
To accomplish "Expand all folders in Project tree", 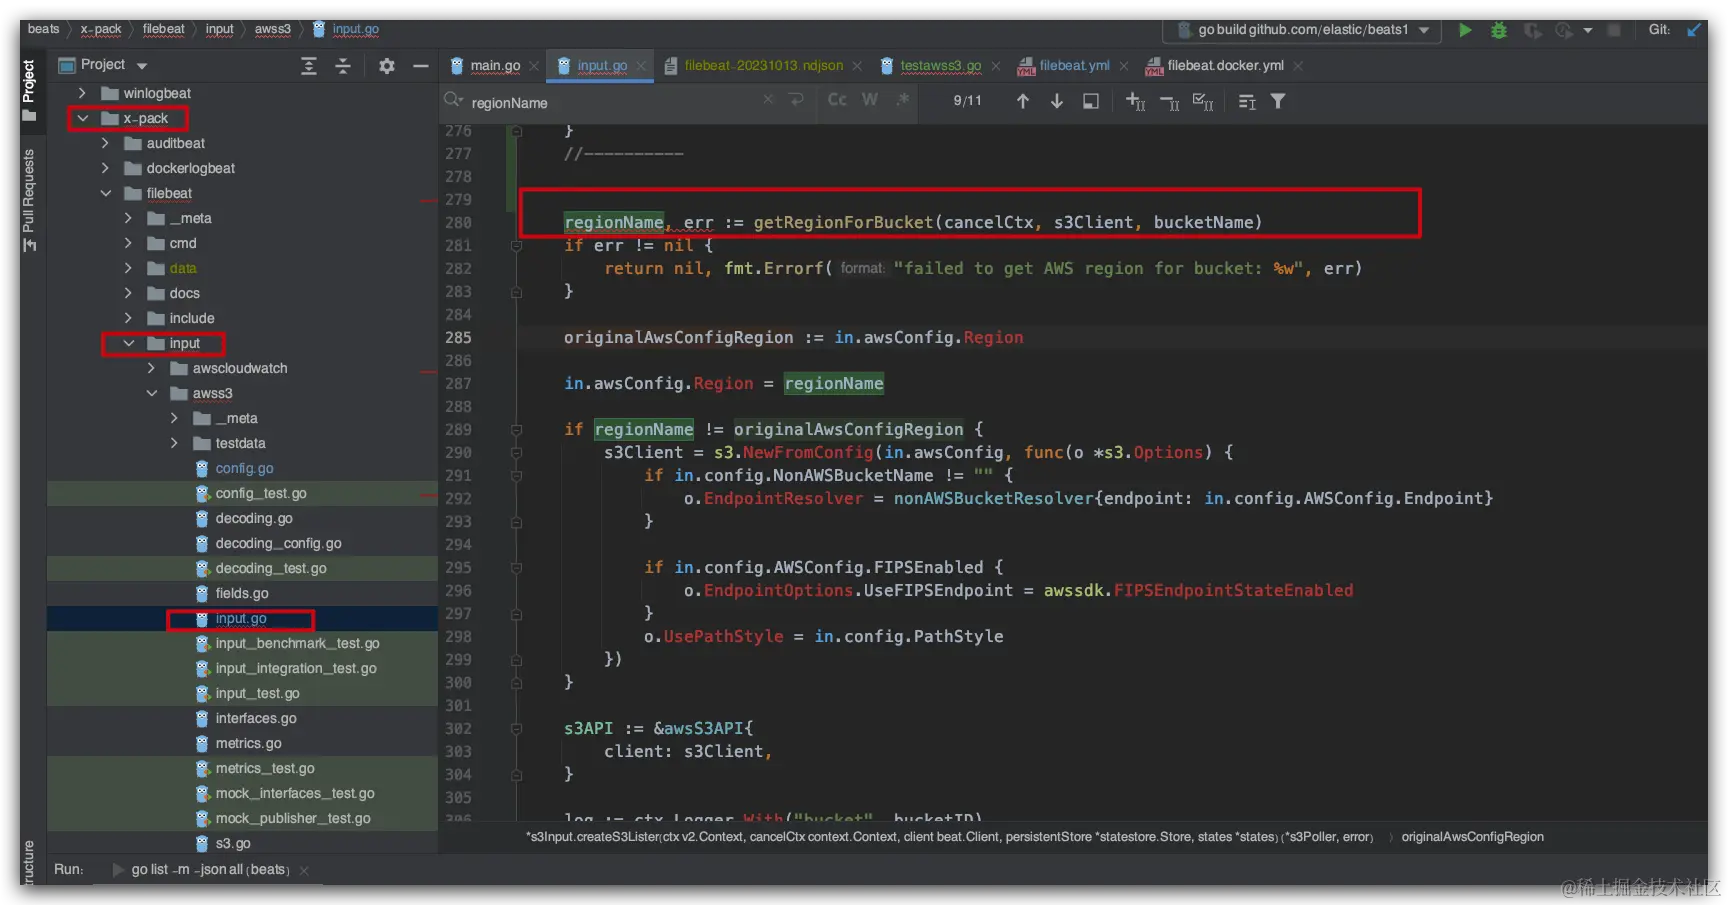I will [309, 66].
